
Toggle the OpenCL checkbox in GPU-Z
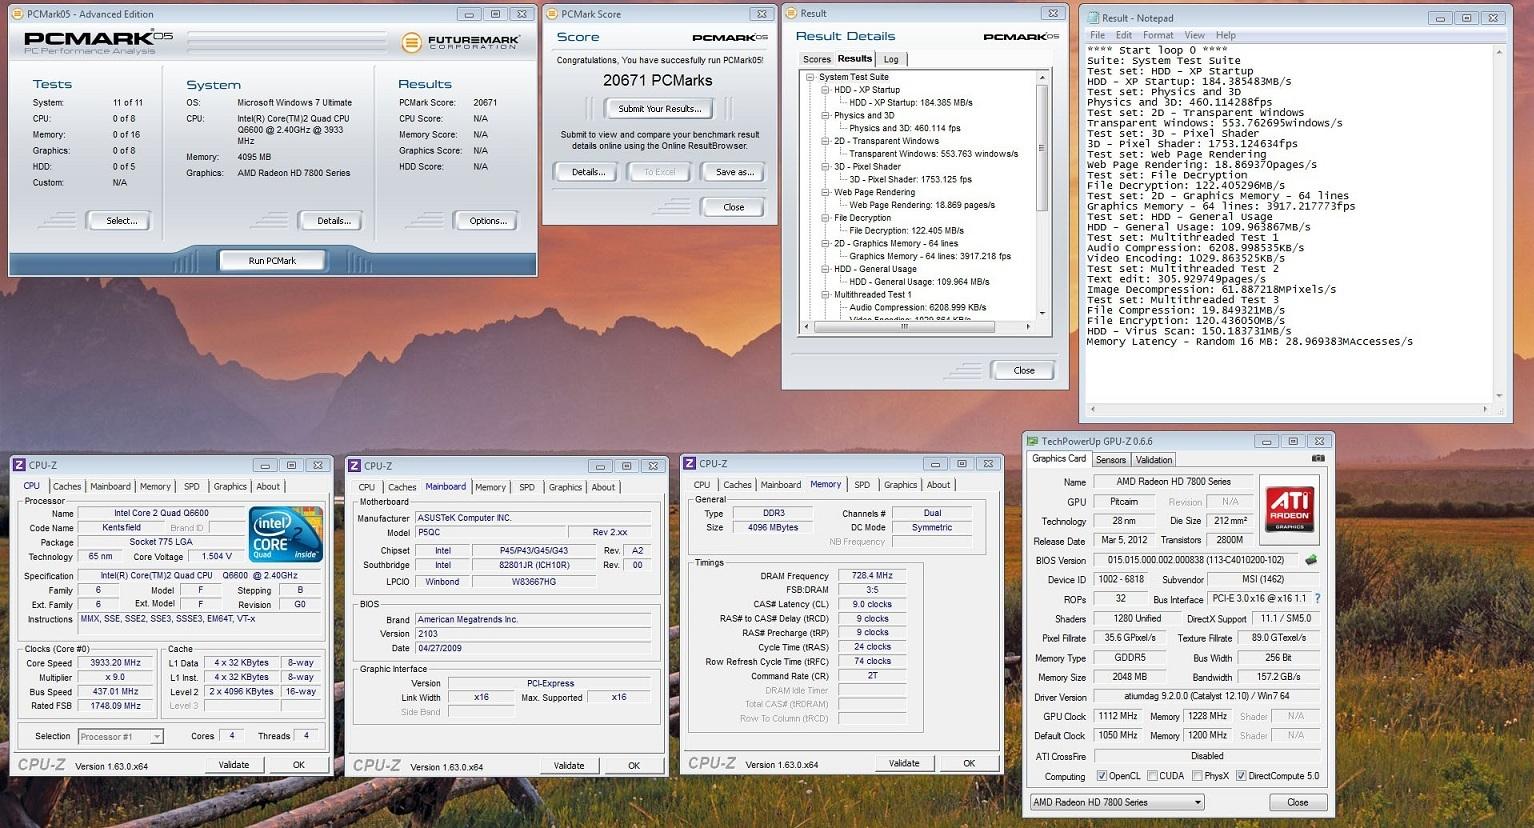[1101, 776]
